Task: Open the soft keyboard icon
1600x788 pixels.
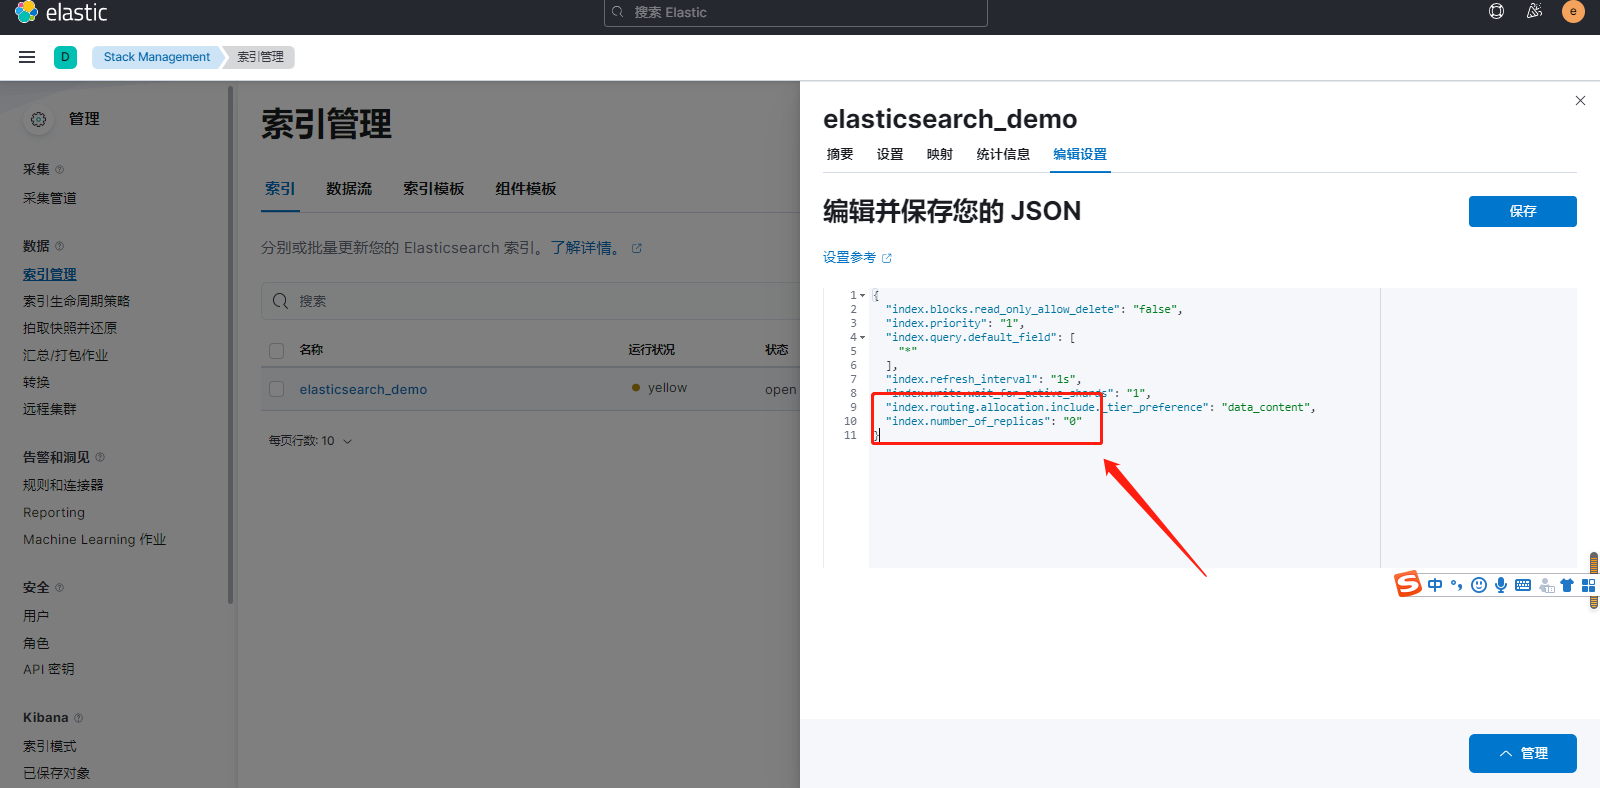Action: 1523,585
